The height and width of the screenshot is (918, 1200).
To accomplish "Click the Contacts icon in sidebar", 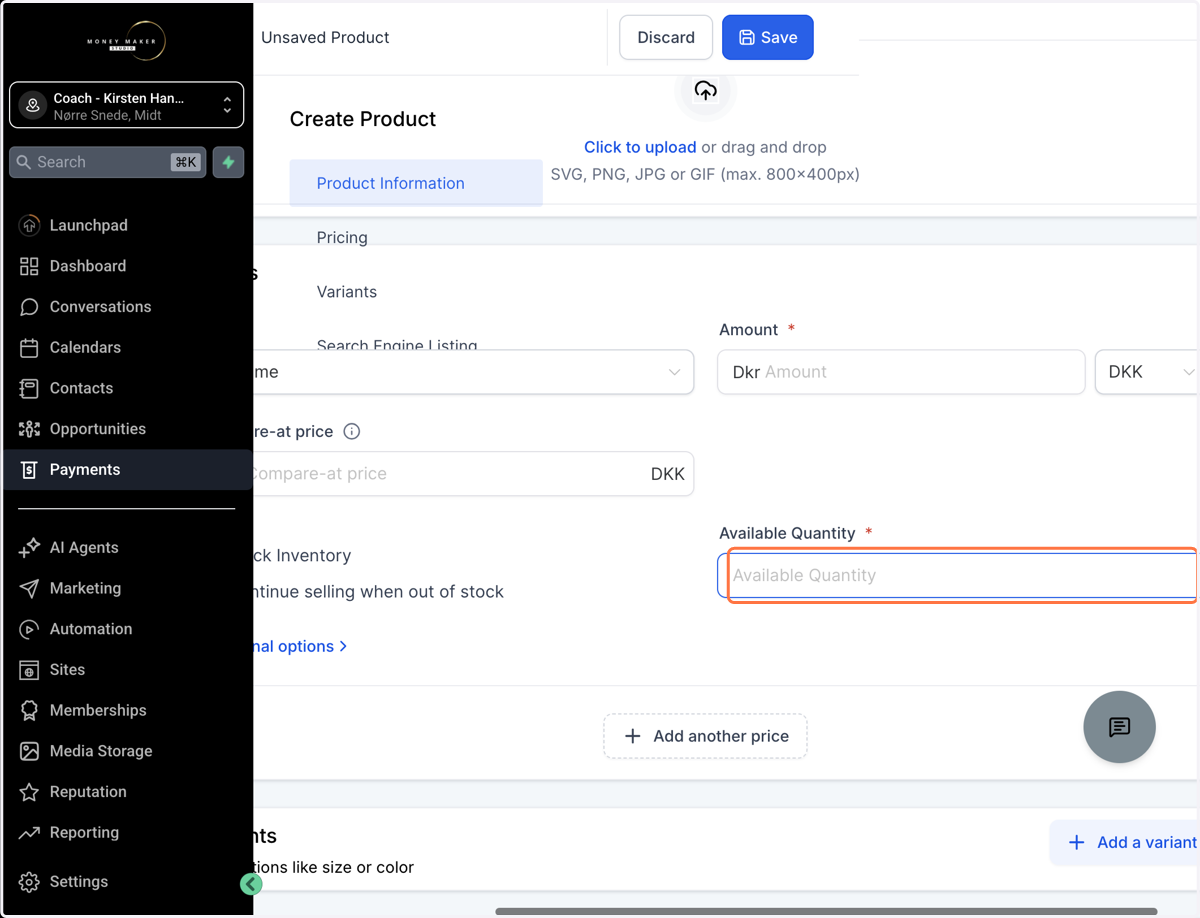I will [x=29, y=388].
